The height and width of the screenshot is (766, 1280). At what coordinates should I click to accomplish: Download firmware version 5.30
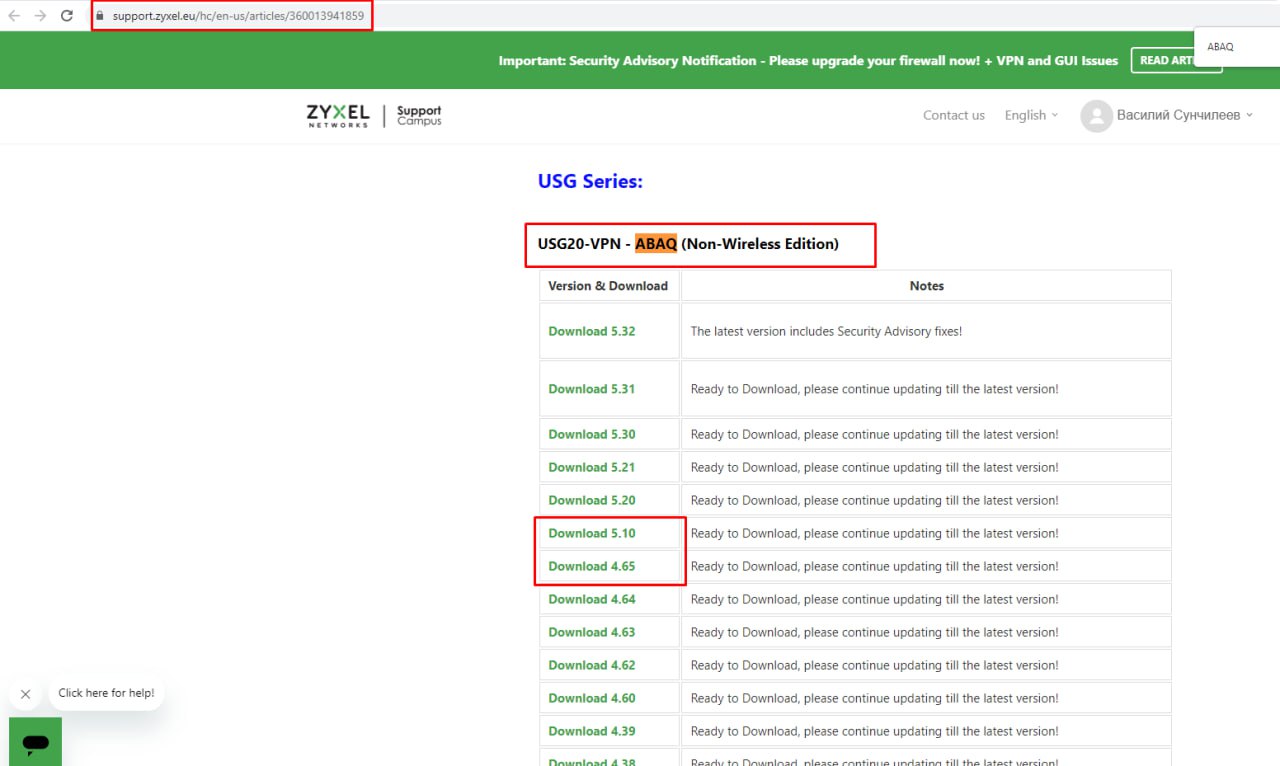click(592, 435)
